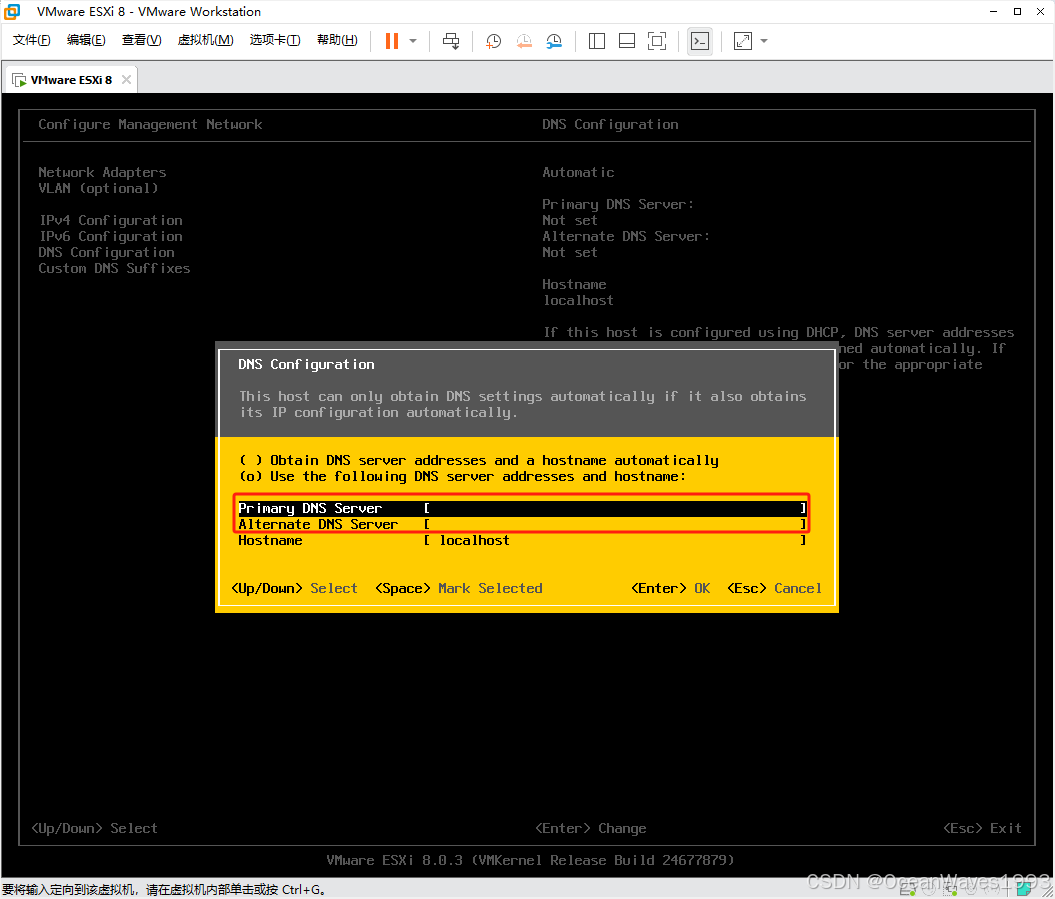Viewport: 1055px width, 899px height.
Task: Click IPv6 Configuration entry
Action: pos(110,236)
